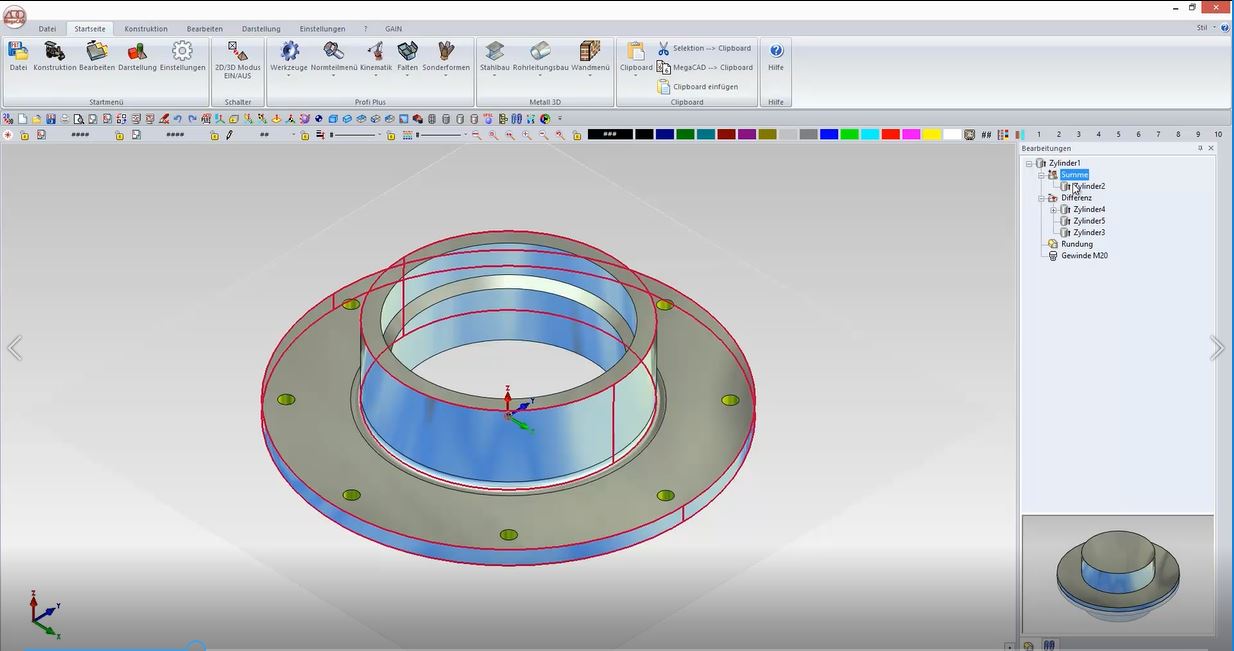Select Zylinder3 in the tree
This screenshot has height=651, width=1234.
click(x=1089, y=233)
